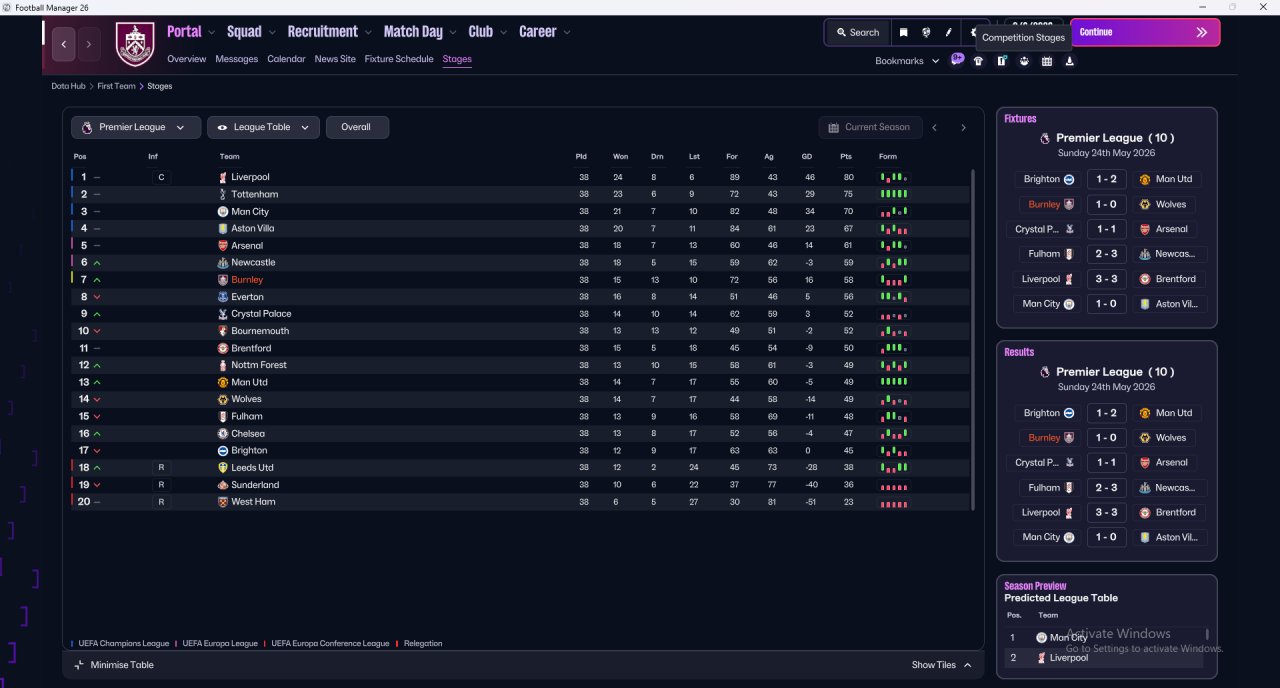
Task: Click the league table vertical scrollbar
Action: [973, 340]
